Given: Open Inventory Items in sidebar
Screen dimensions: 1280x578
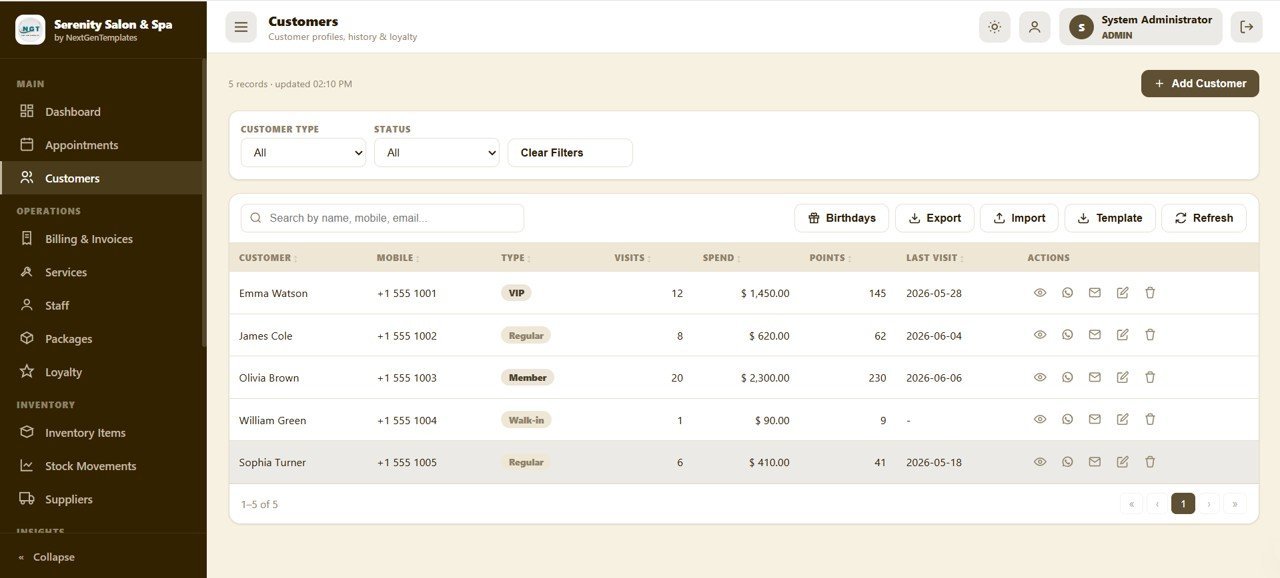Looking at the screenshot, I should (101, 433).
